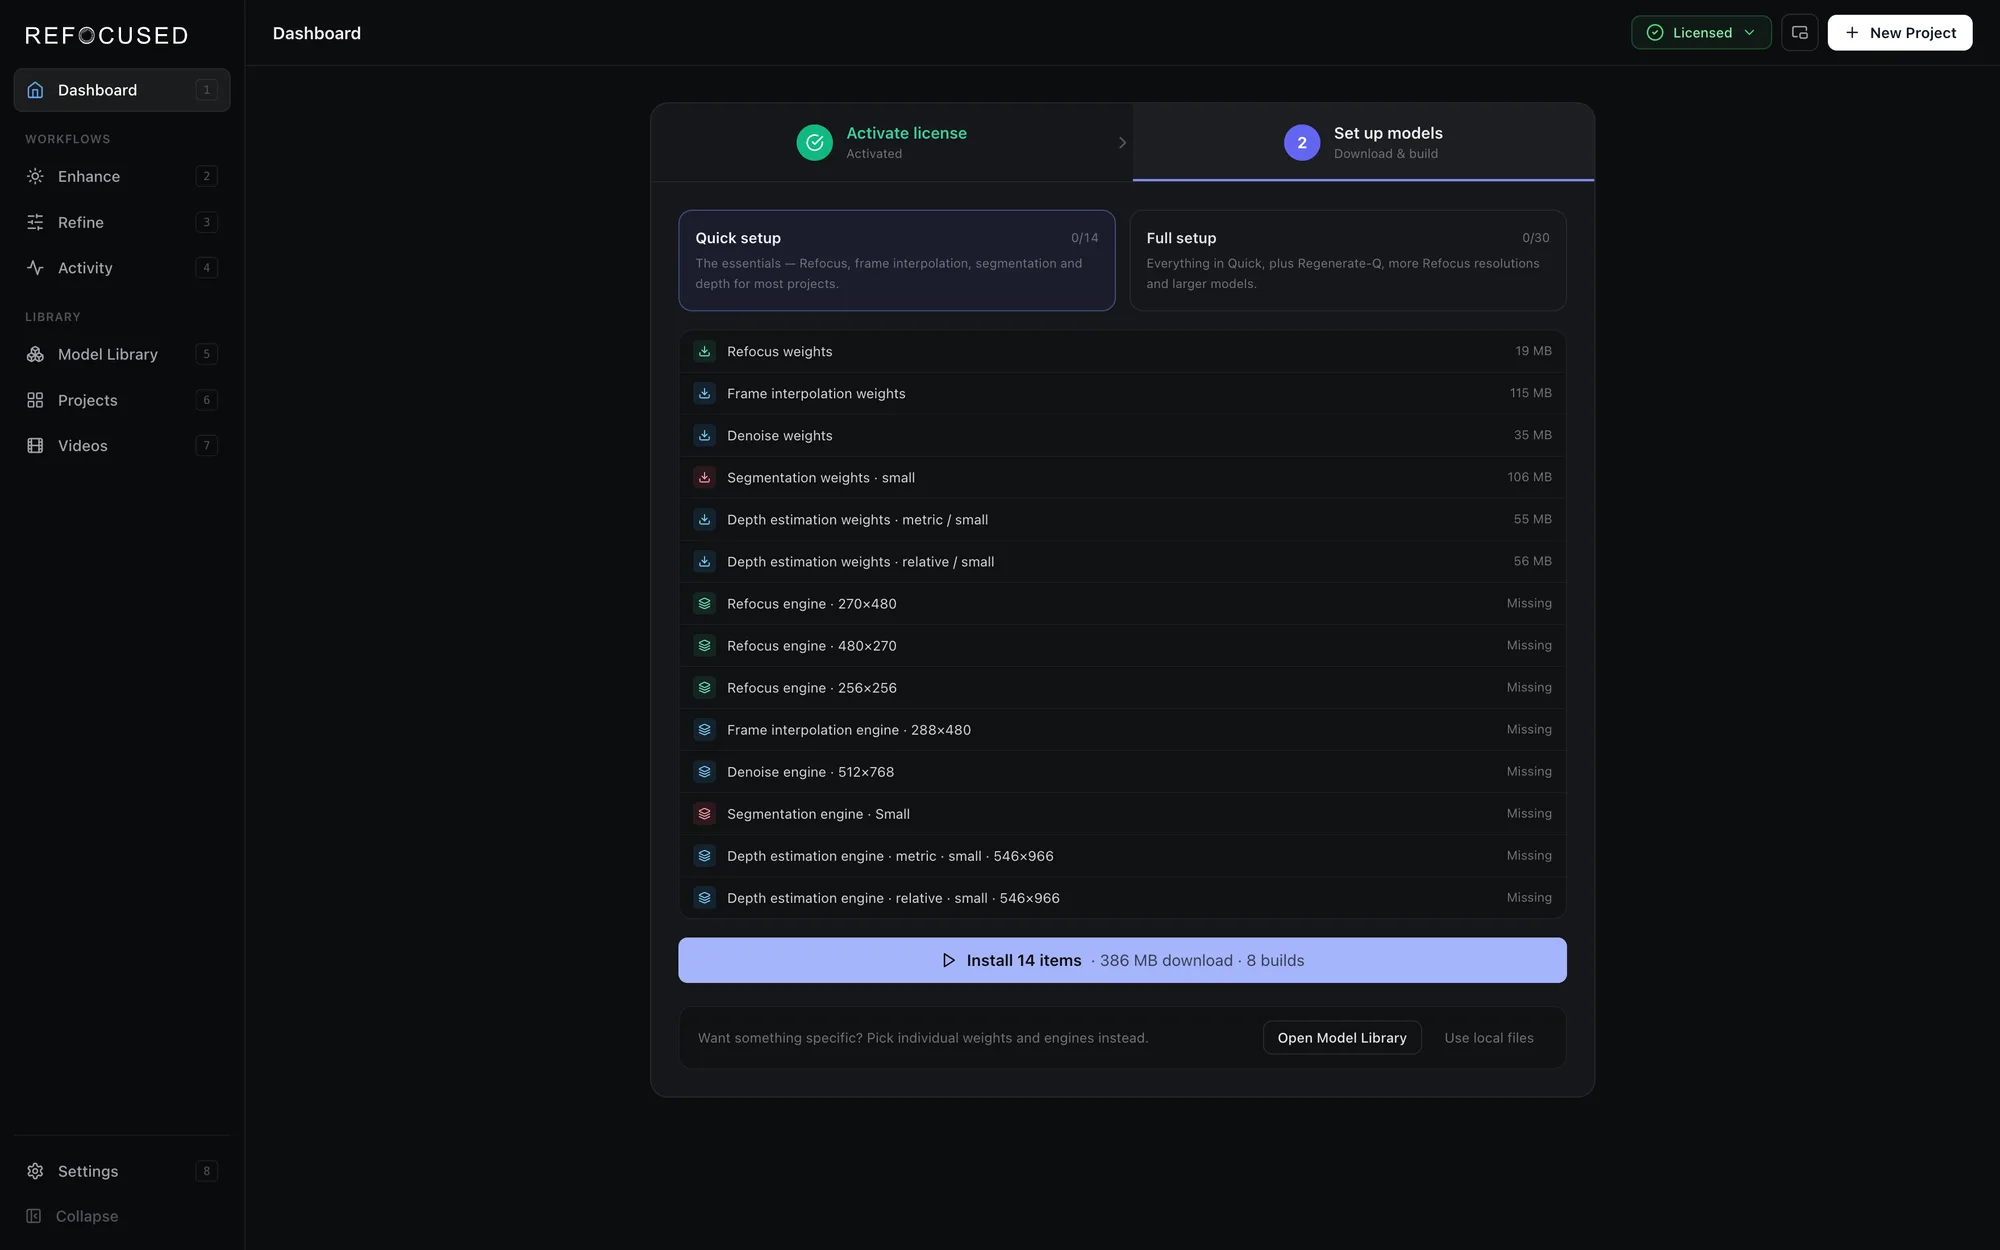Click the Collapse sidebar icon
Screen dimensions: 2000x1250
tap(34, 1216)
